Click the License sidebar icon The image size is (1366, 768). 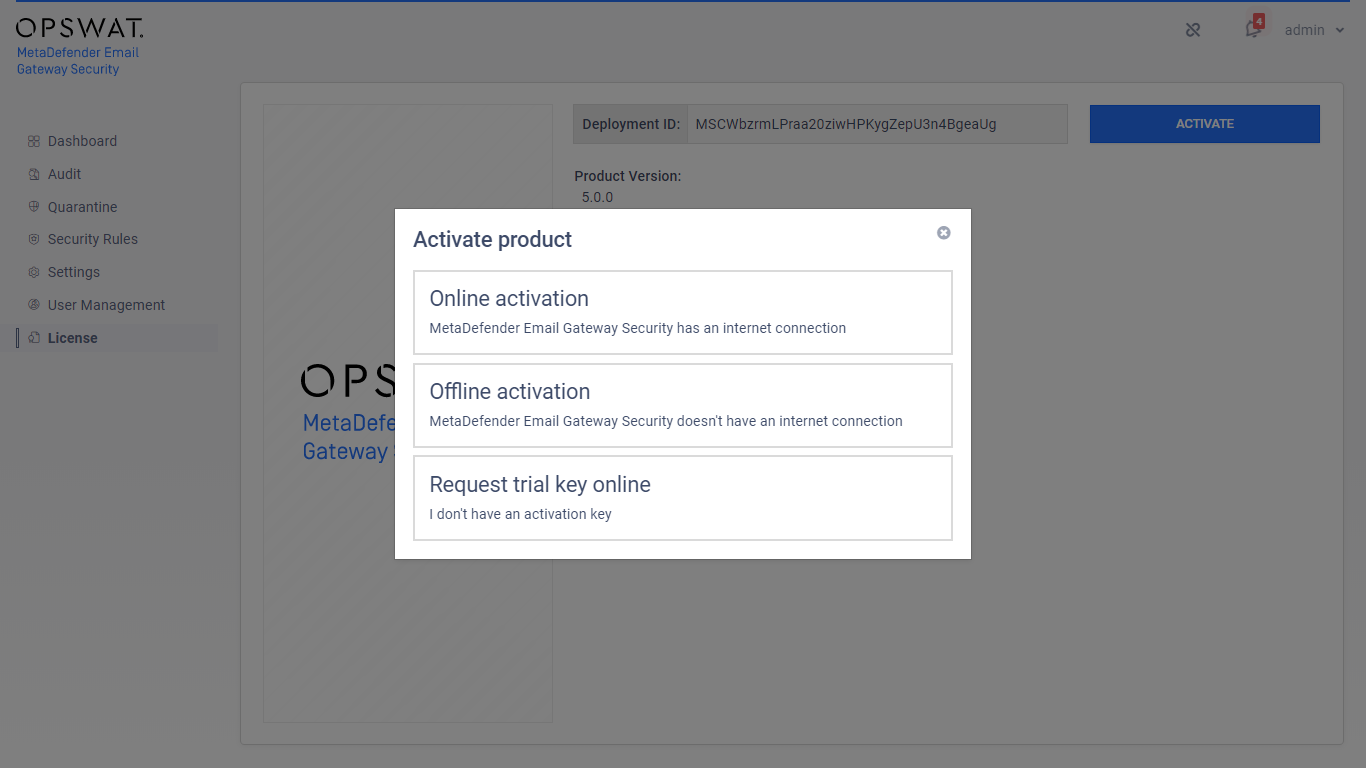point(34,338)
